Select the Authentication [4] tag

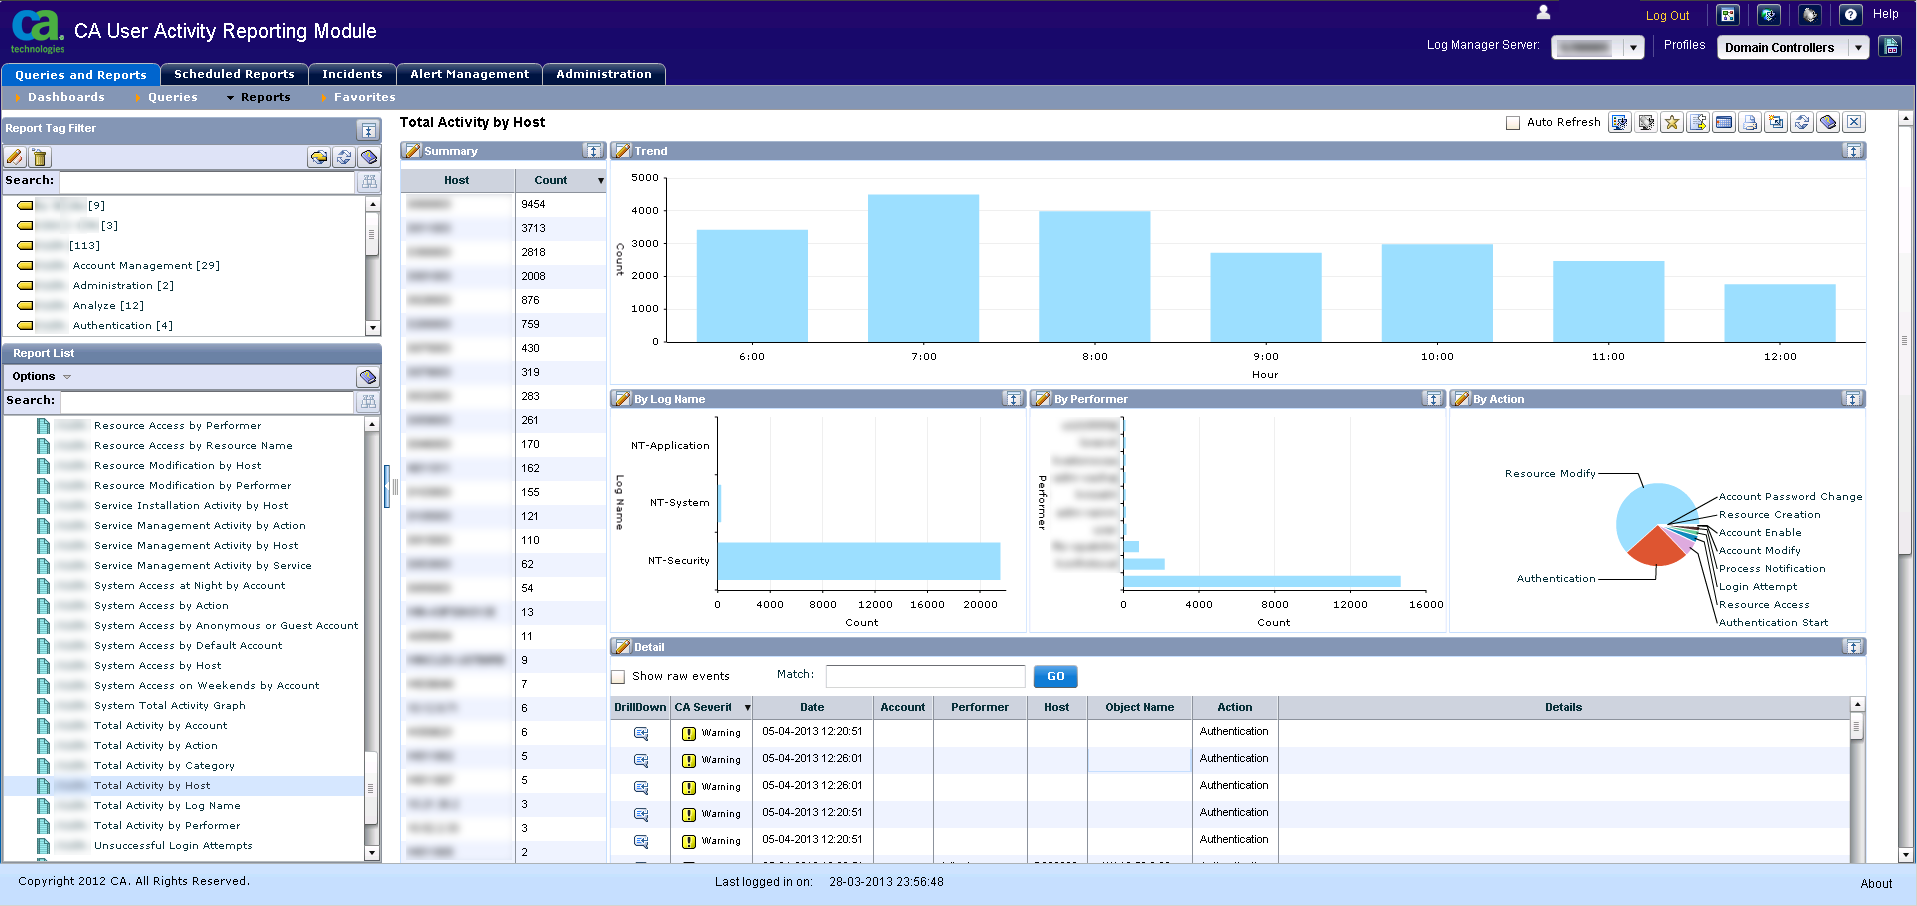[122, 326]
